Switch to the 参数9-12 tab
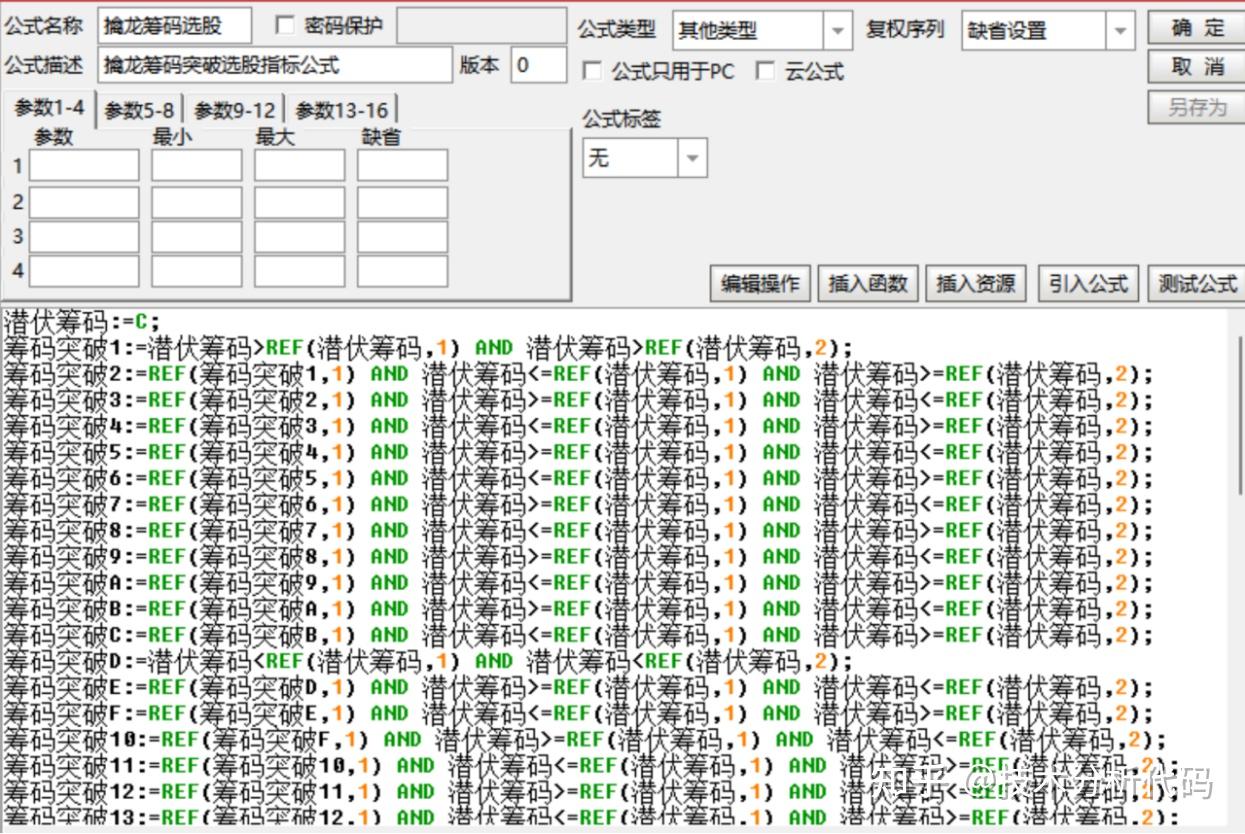 (x=234, y=110)
